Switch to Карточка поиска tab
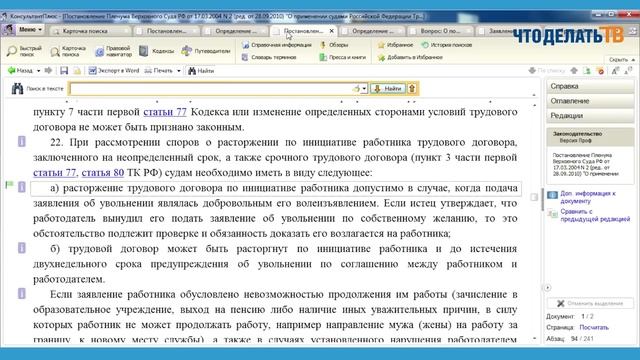This screenshot has width=640, height=360. 89,31
